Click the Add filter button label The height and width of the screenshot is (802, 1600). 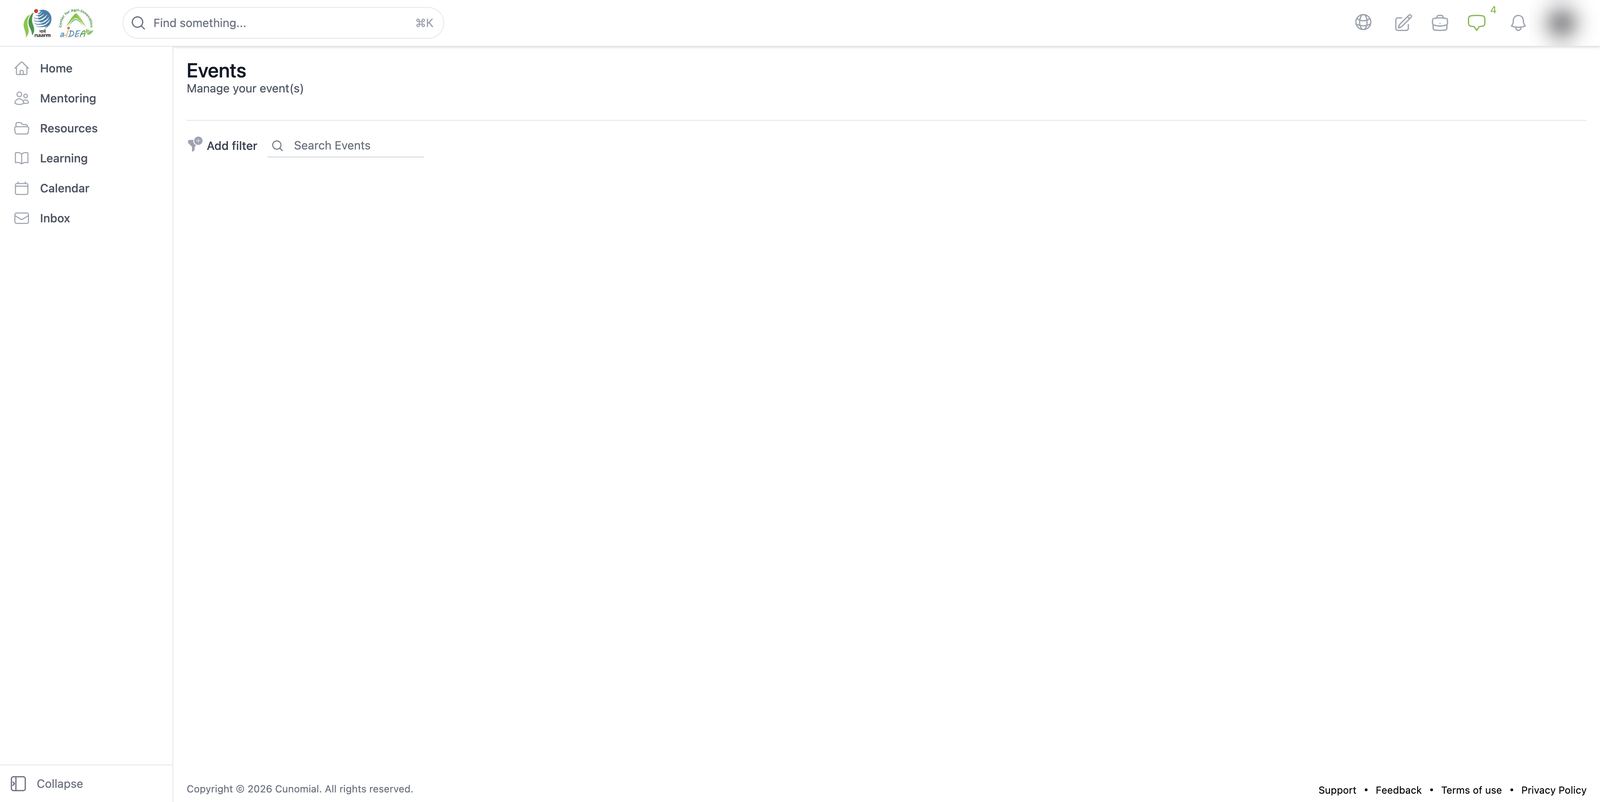(x=232, y=146)
